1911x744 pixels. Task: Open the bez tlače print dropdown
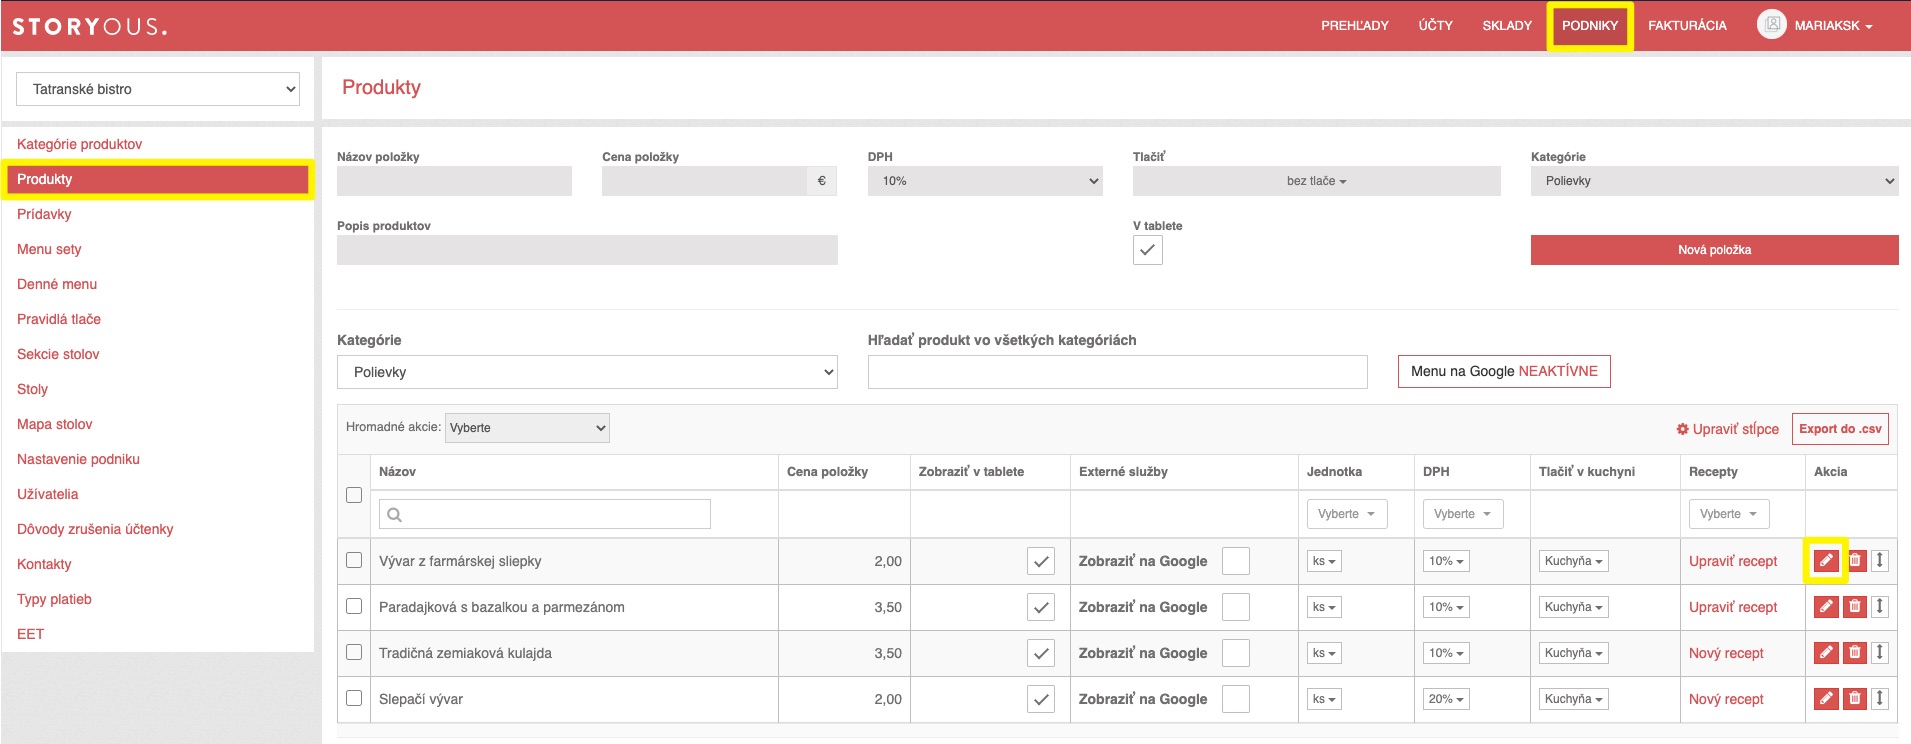[1316, 181]
